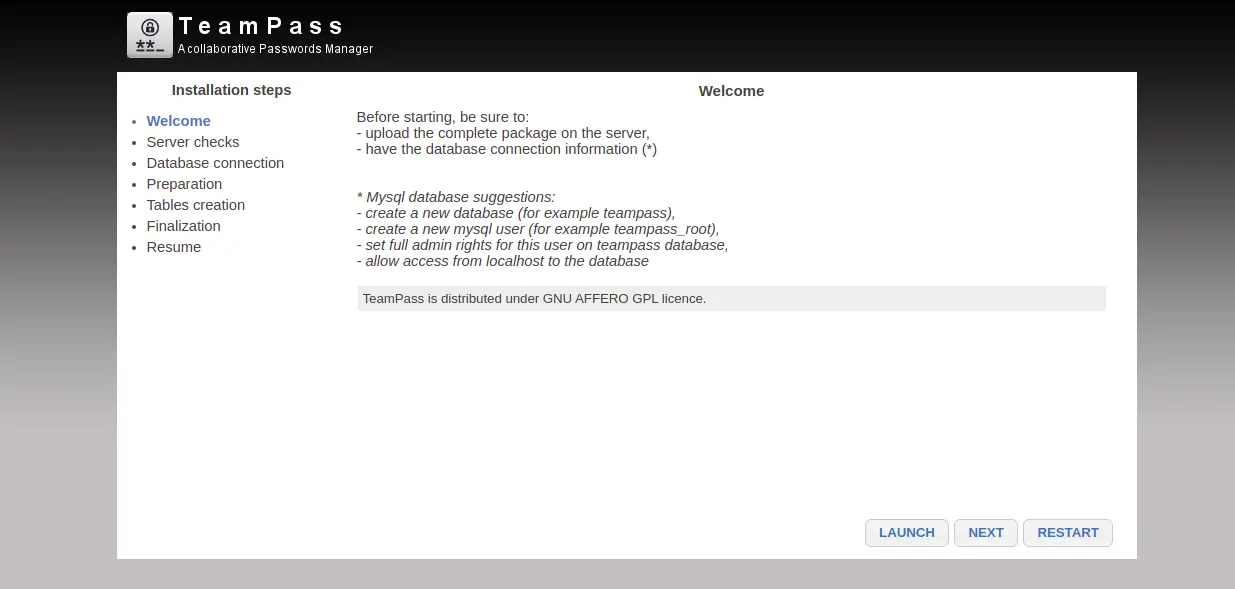Click 'create a new mysql user' suggestion line
This screenshot has height=589, width=1235.
538,229
